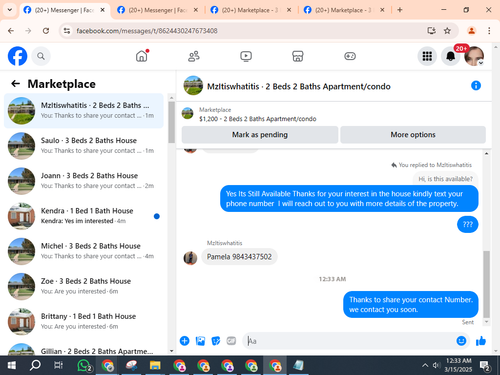Switch to the third tab, a Marketplace tab
This screenshot has height=375, width=500.
pos(251,10)
